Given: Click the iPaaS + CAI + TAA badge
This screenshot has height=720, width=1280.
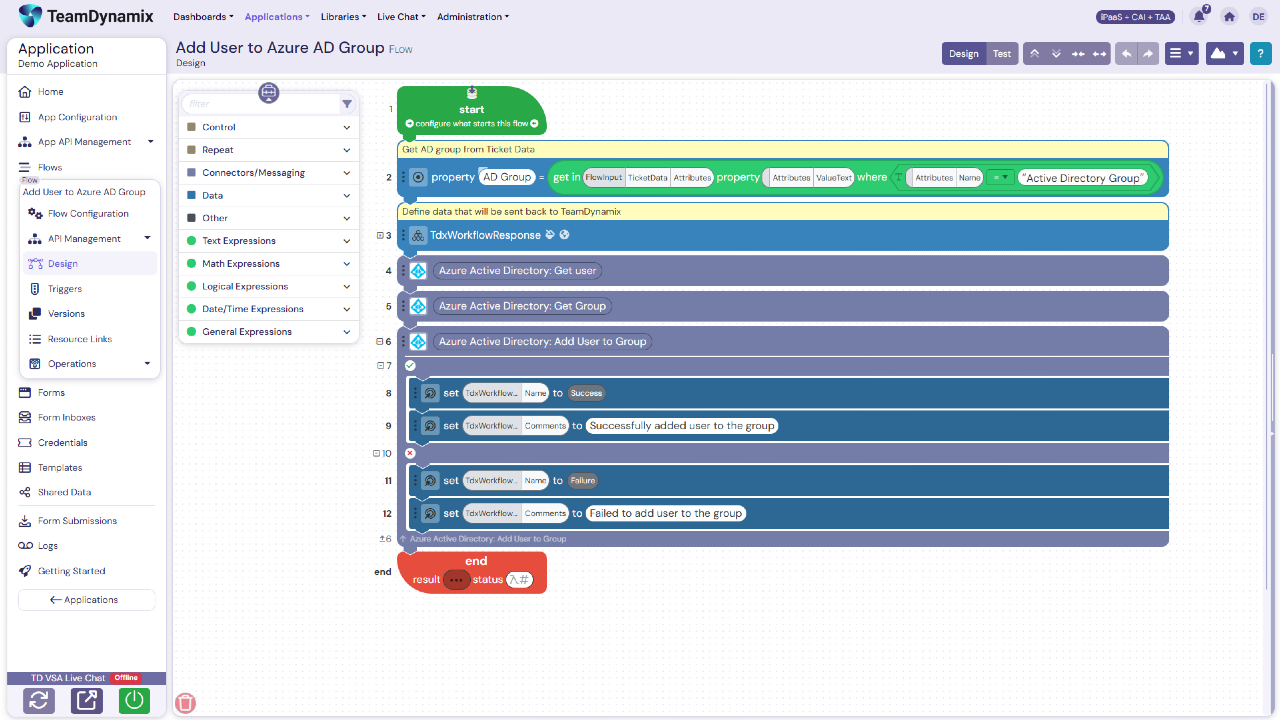Looking at the screenshot, I should coord(1136,17).
